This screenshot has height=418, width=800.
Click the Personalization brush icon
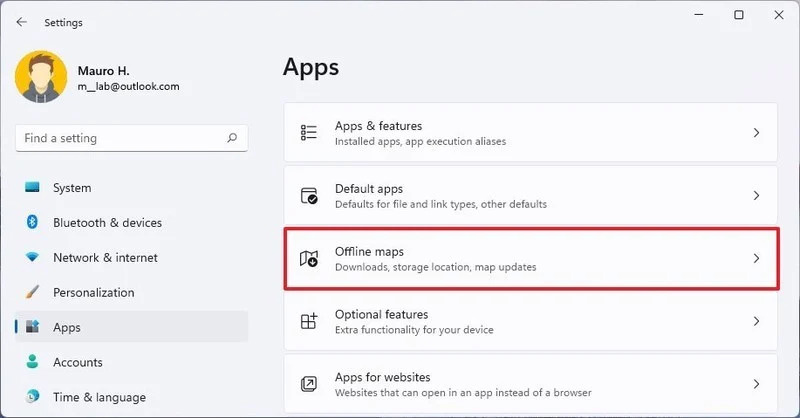pyautogui.click(x=32, y=292)
